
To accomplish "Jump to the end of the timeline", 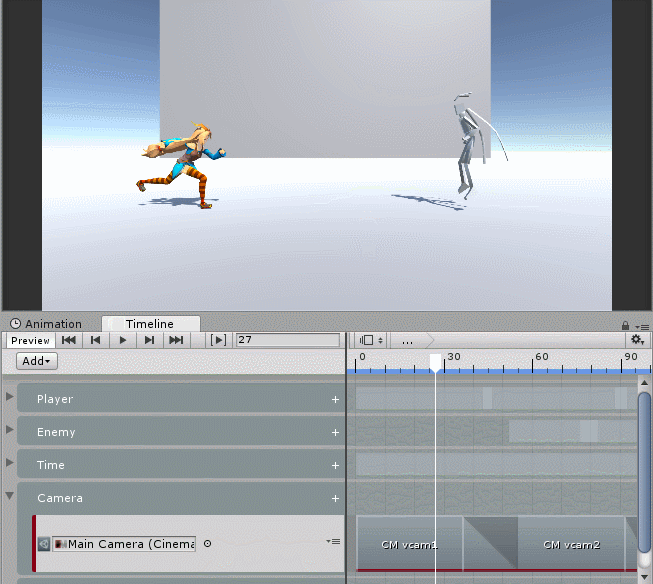I will point(177,340).
